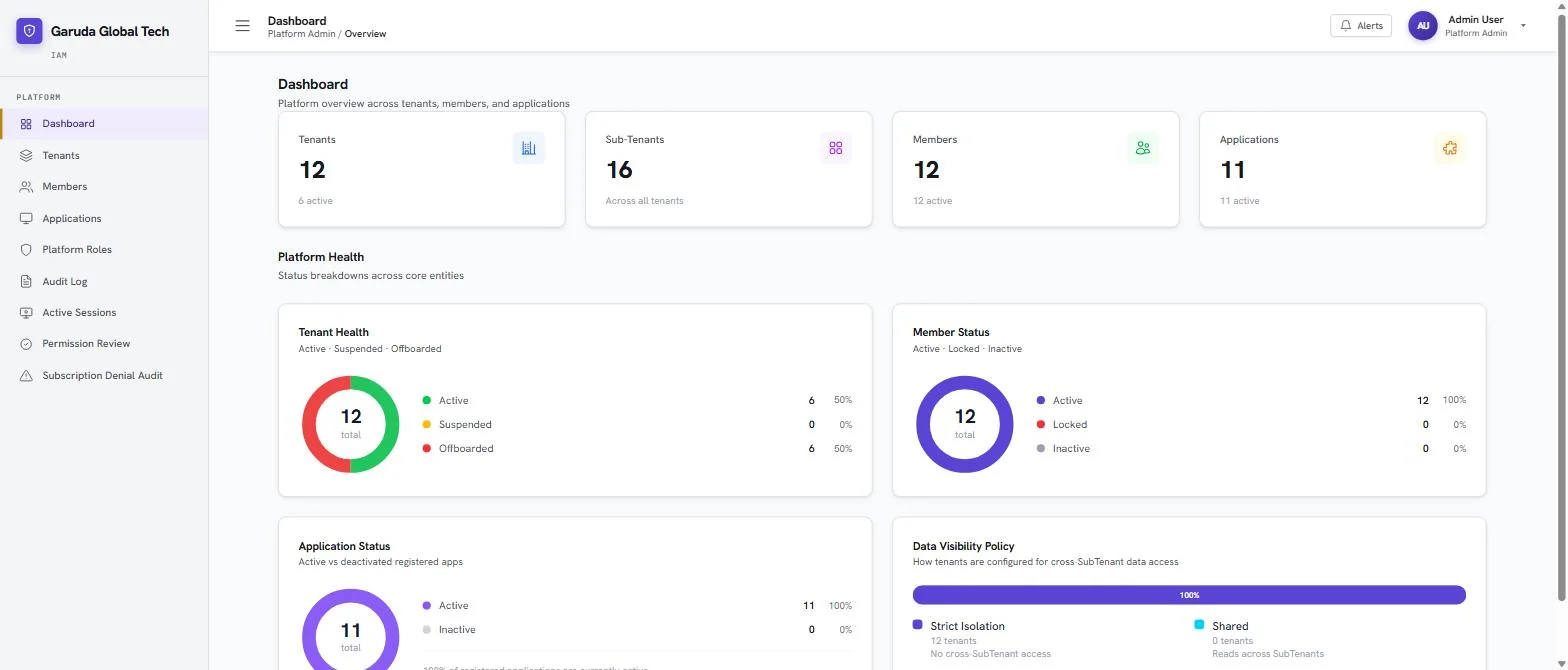
Task: Click the "Offboarded" legend label
Action: pos(466,449)
